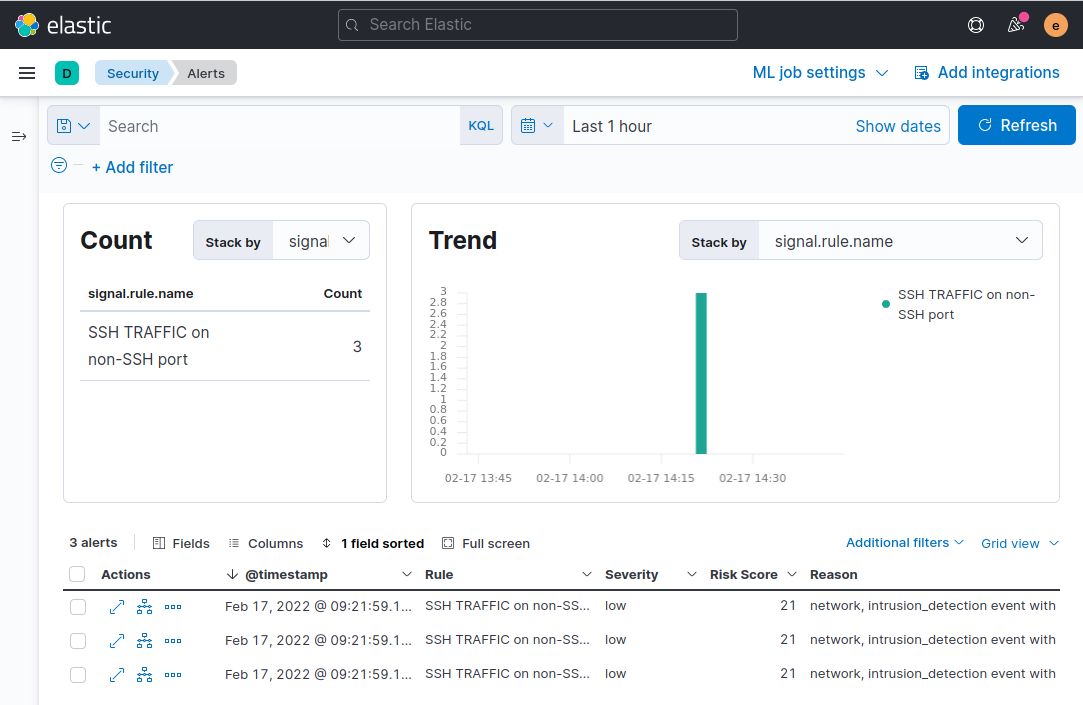
Task: Open Grid view selector
Action: [x=1020, y=543]
